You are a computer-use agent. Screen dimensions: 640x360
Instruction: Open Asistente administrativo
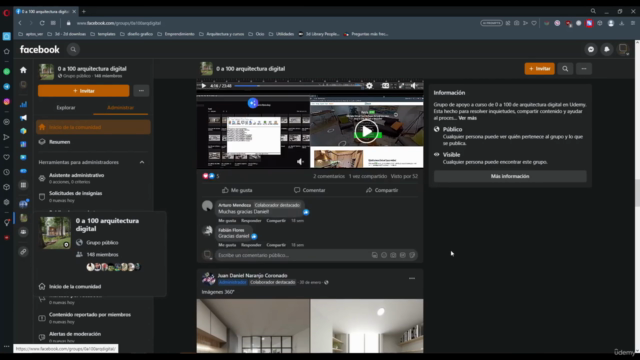pyautogui.click(x=76, y=178)
